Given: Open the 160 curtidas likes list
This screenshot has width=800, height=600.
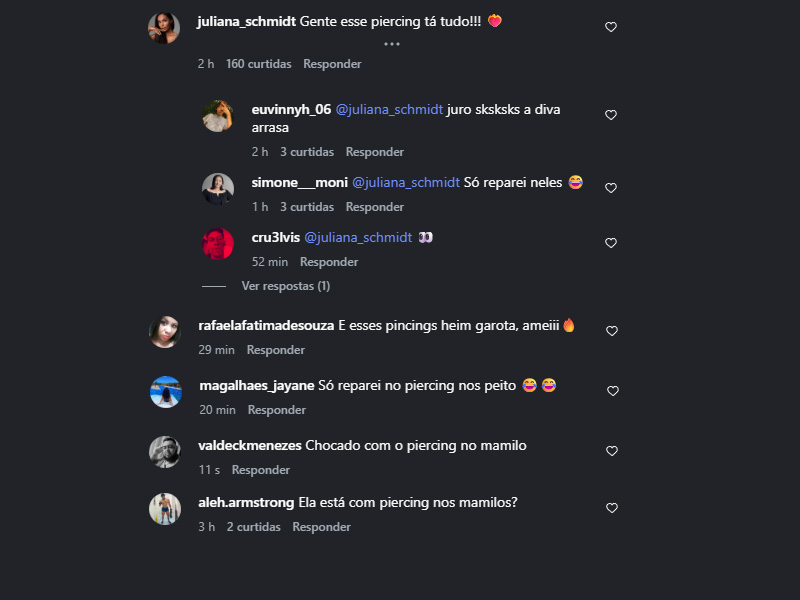Looking at the screenshot, I should pos(259,64).
